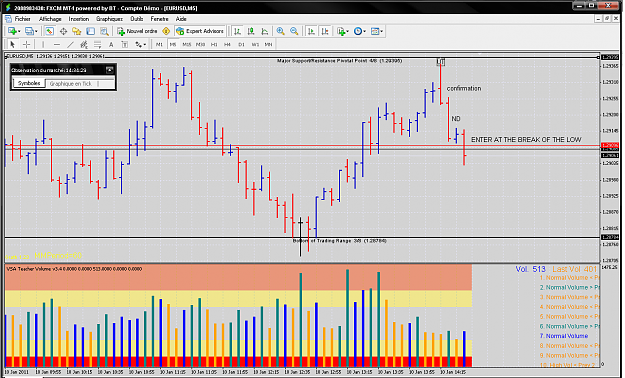Switch chart to bar chart icon
The width and height of the screenshot is (625, 378).
pos(238,31)
